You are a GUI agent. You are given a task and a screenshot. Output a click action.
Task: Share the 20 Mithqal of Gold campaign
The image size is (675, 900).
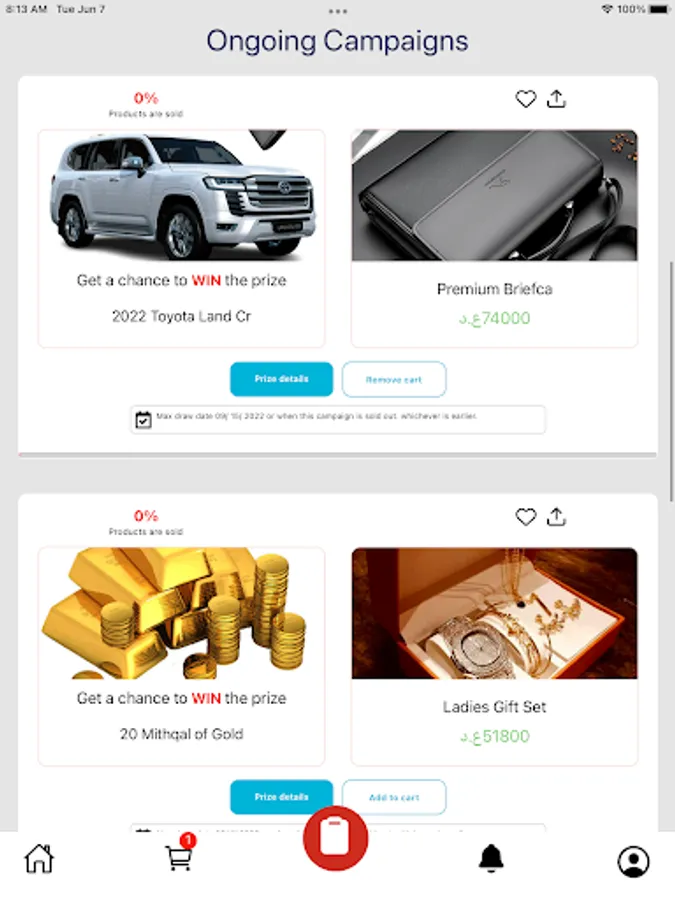click(556, 517)
